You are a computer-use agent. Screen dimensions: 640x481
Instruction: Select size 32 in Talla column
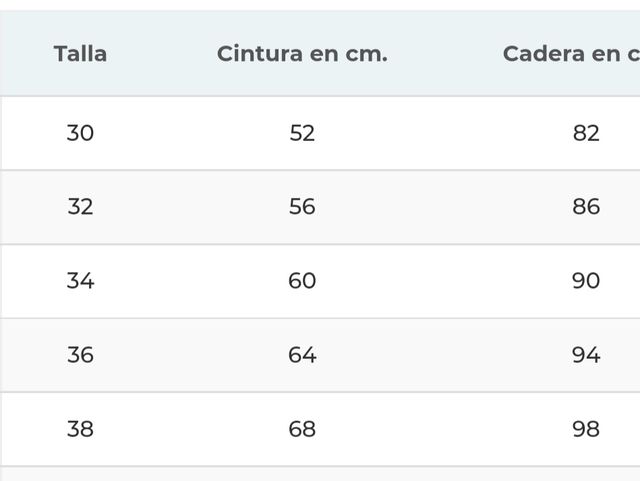[x=80, y=207]
